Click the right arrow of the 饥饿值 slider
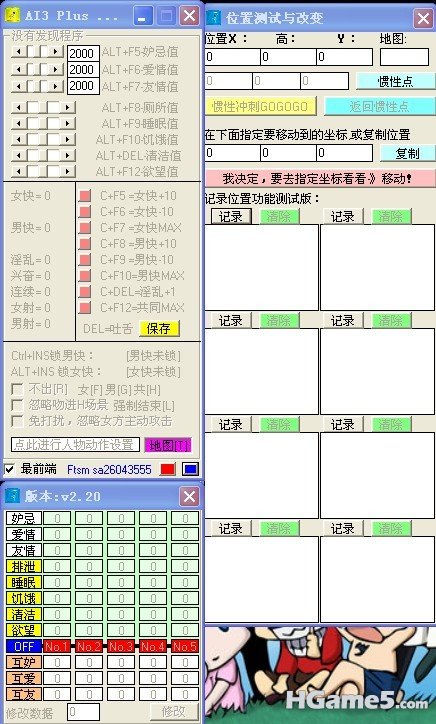The image size is (436, 724). coord(68,139)
